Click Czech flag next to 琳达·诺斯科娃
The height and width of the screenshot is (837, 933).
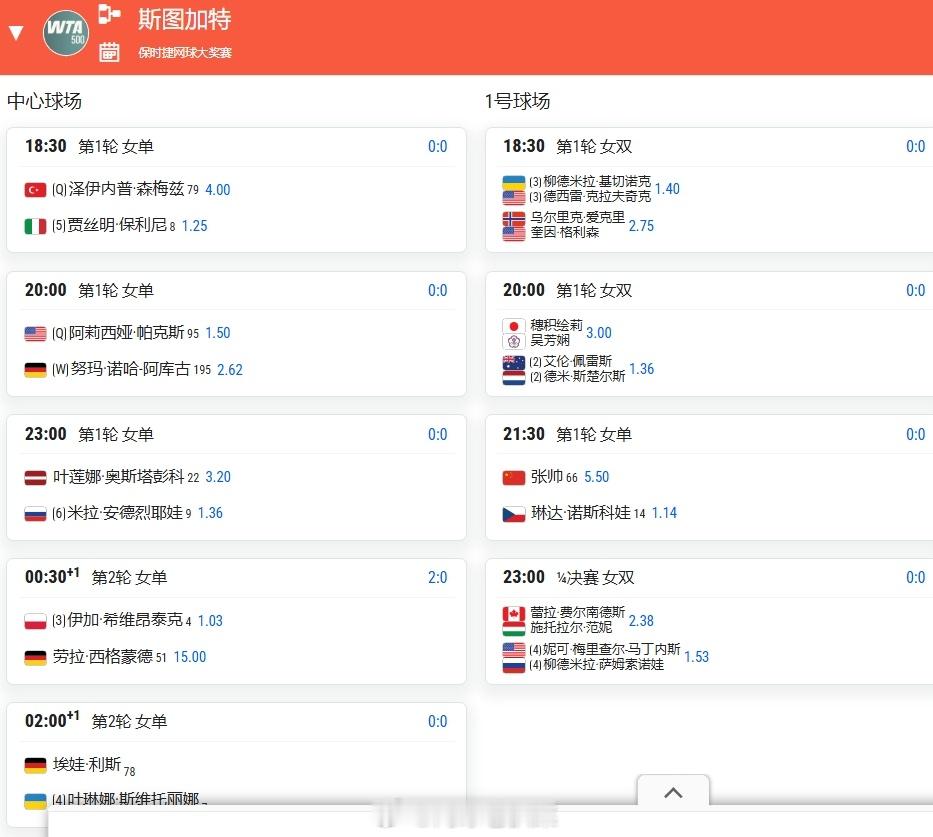click(514, 513)
